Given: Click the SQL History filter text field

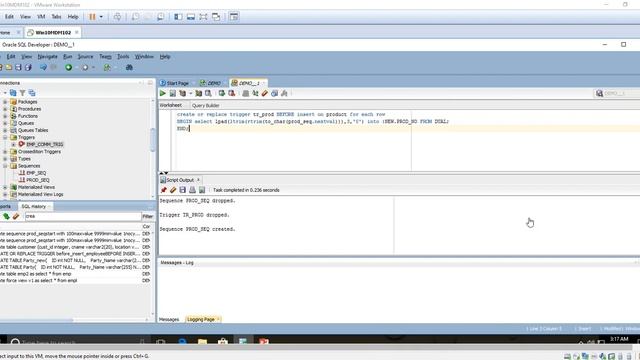Looking at the screenshot, I should tap(83, 216).
